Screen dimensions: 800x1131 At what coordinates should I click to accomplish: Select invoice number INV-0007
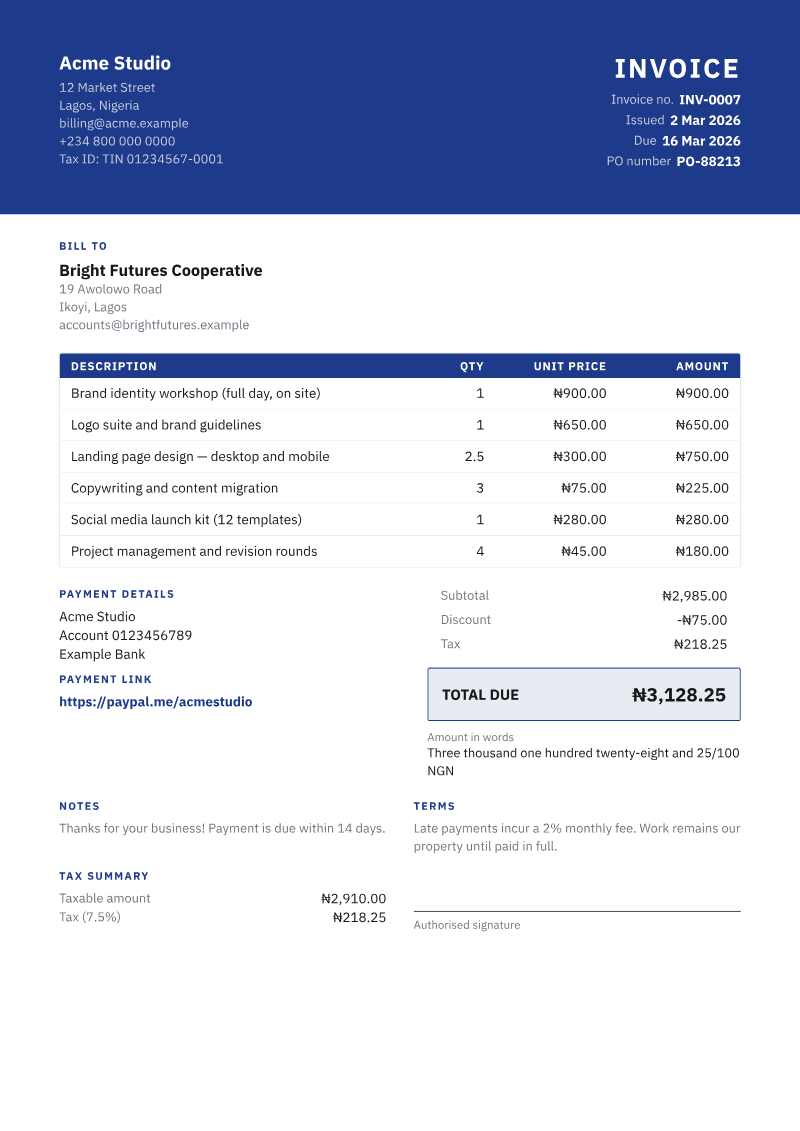click(x=710, y=100)
